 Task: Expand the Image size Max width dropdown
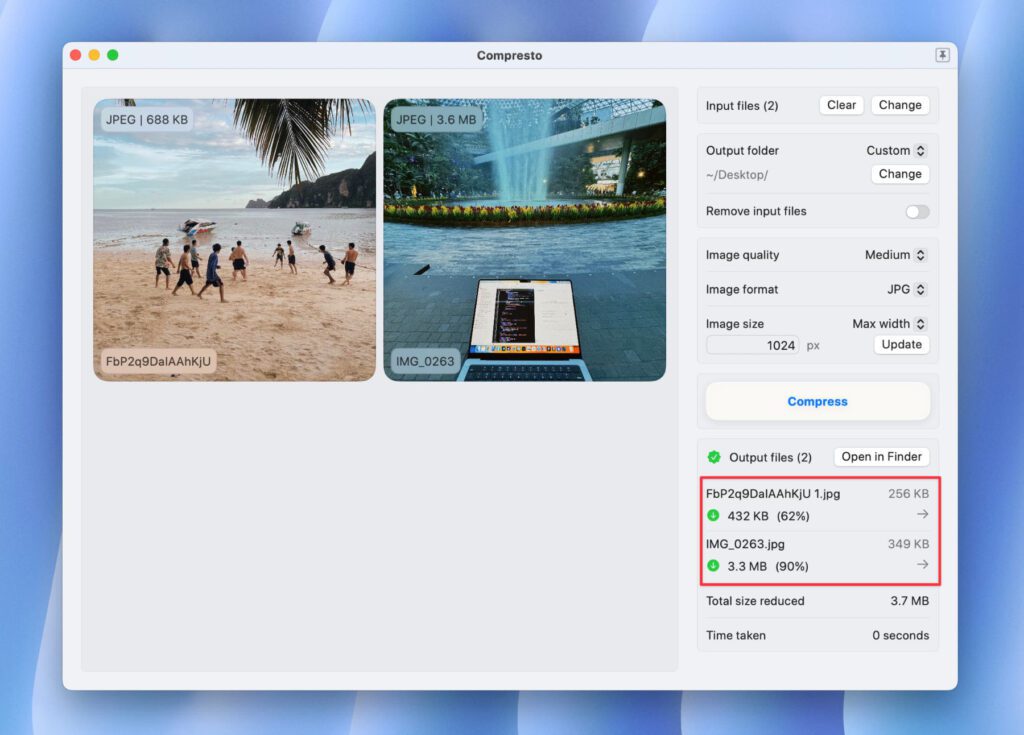click(888, 324)
